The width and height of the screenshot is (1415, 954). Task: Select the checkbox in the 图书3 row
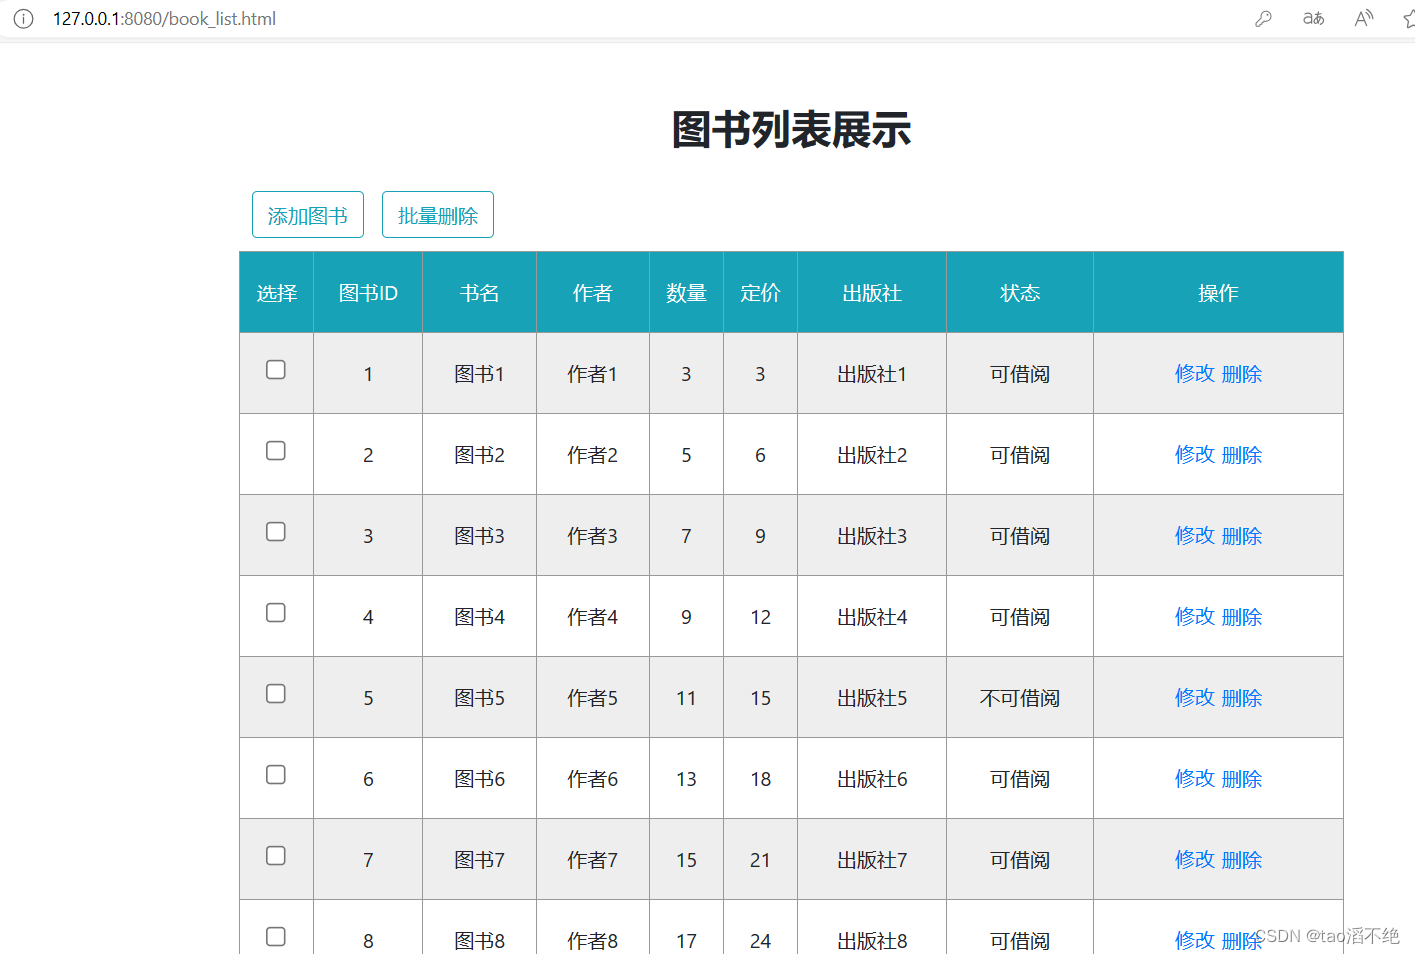click(276, 532)
